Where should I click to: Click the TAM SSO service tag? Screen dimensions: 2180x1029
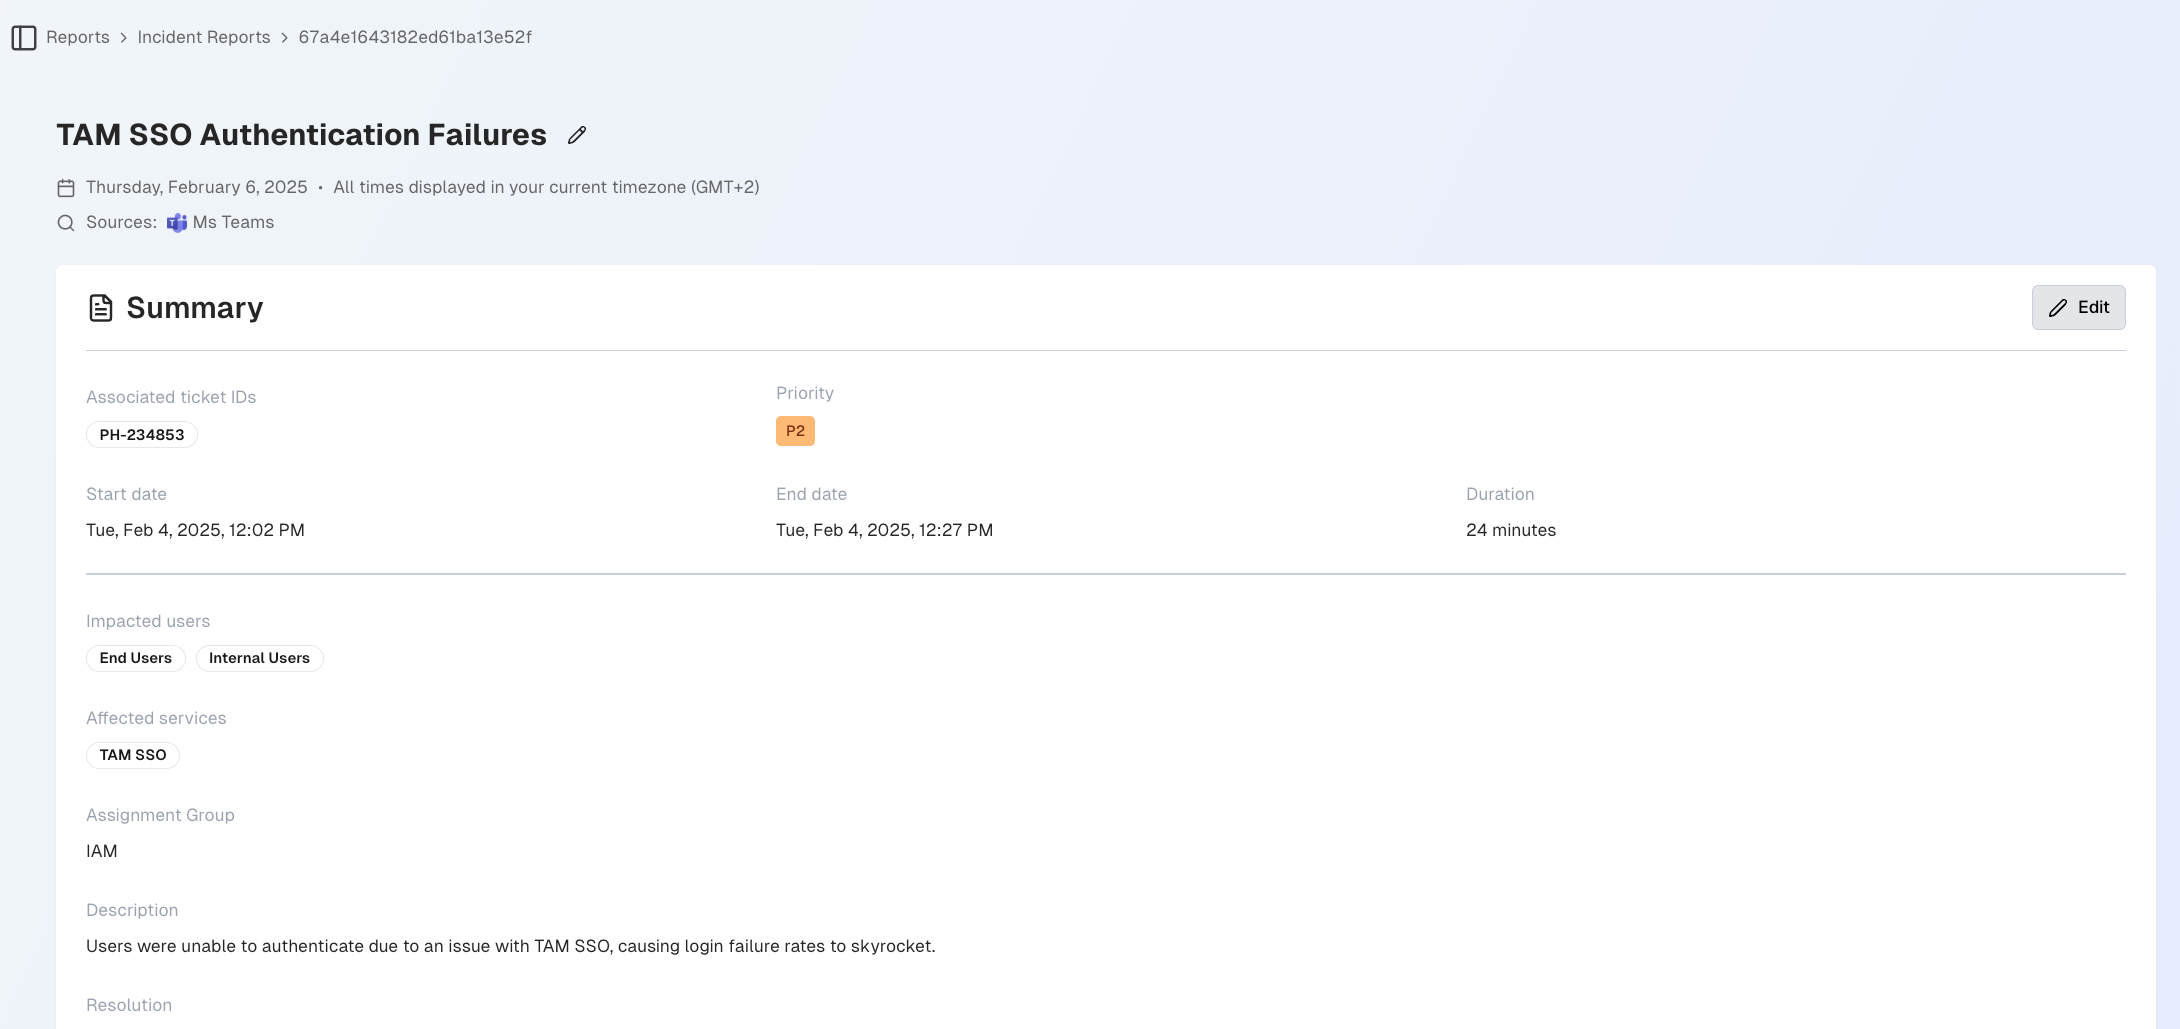pos(133,755)
